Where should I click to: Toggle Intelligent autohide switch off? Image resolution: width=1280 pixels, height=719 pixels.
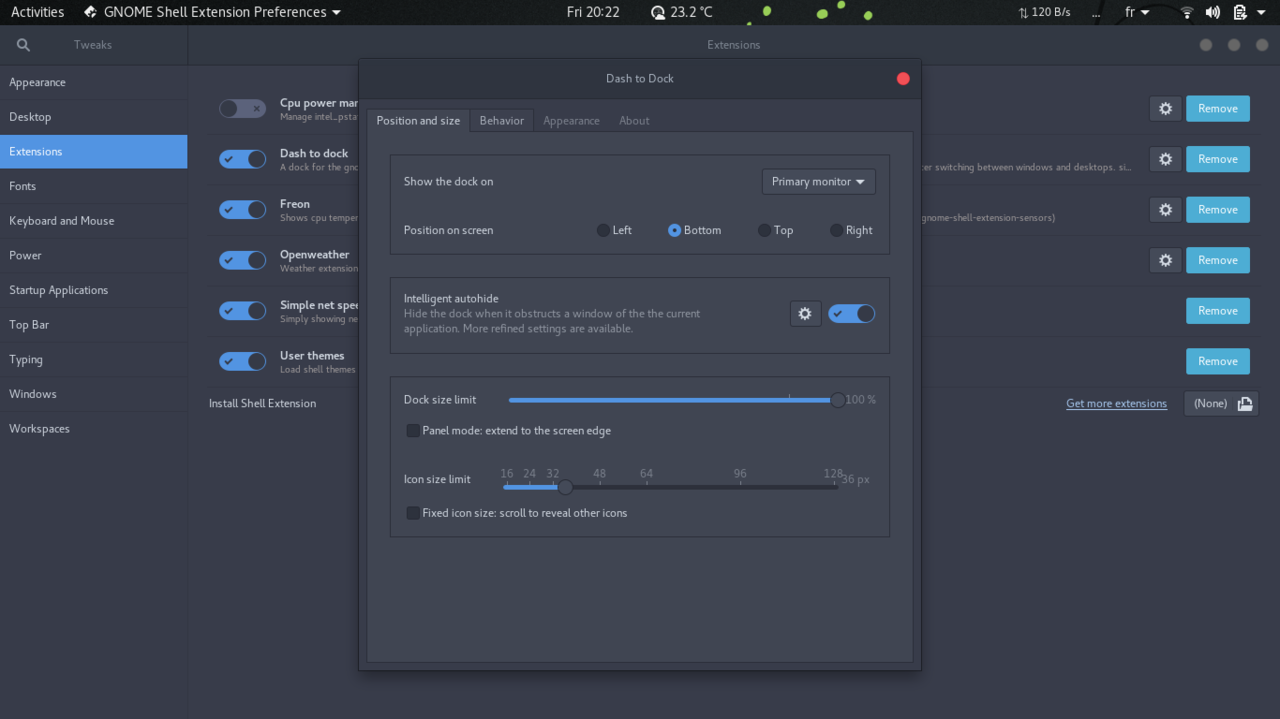pyautogui.click(x=852, y=314)
